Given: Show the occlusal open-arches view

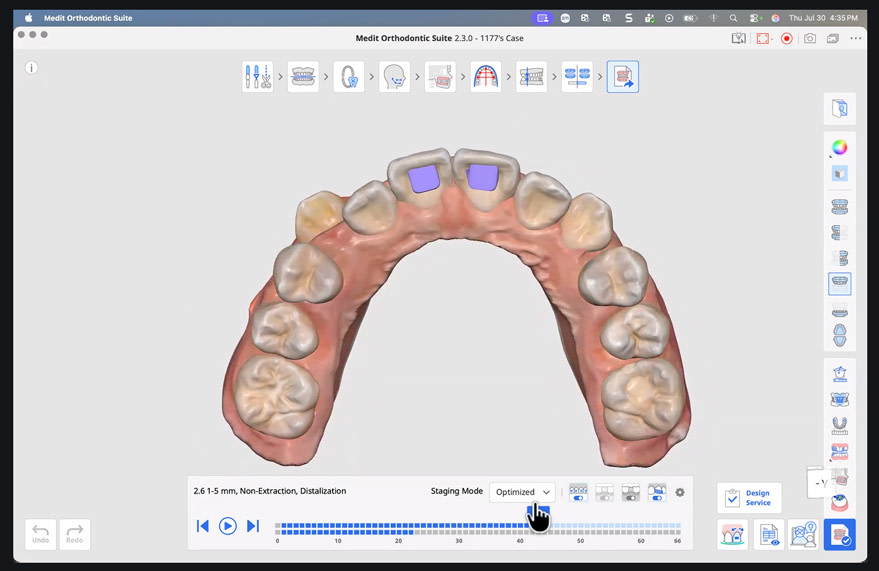Looking at the screenshot, I should coord(839,336).
